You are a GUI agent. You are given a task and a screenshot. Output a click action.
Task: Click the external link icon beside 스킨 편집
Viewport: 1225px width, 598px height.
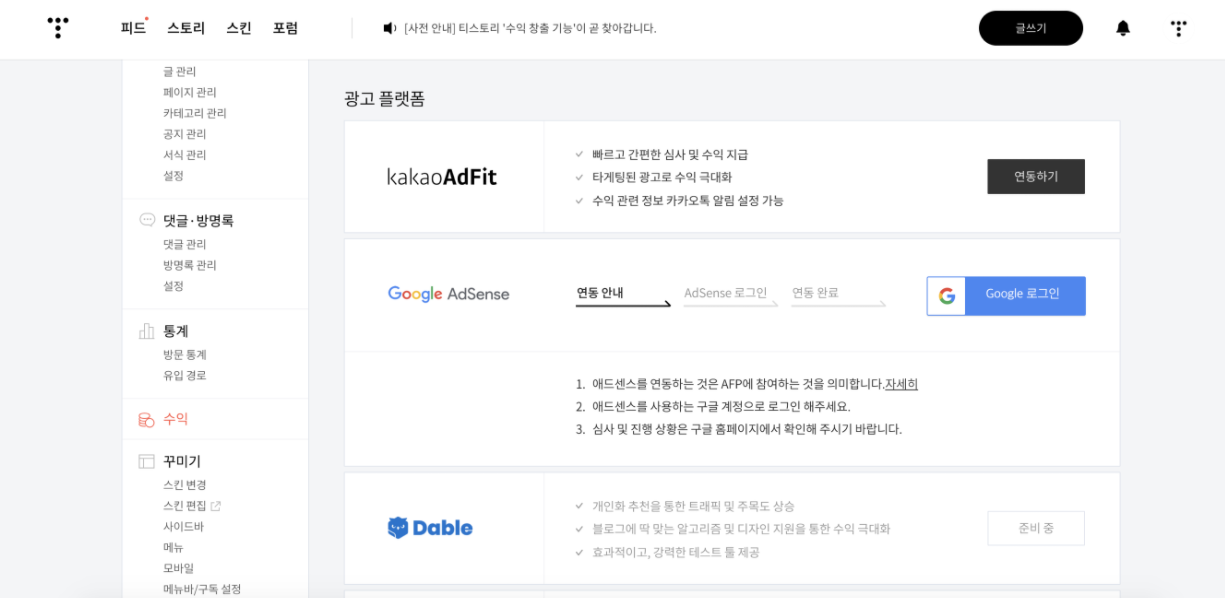coord(216,506)
